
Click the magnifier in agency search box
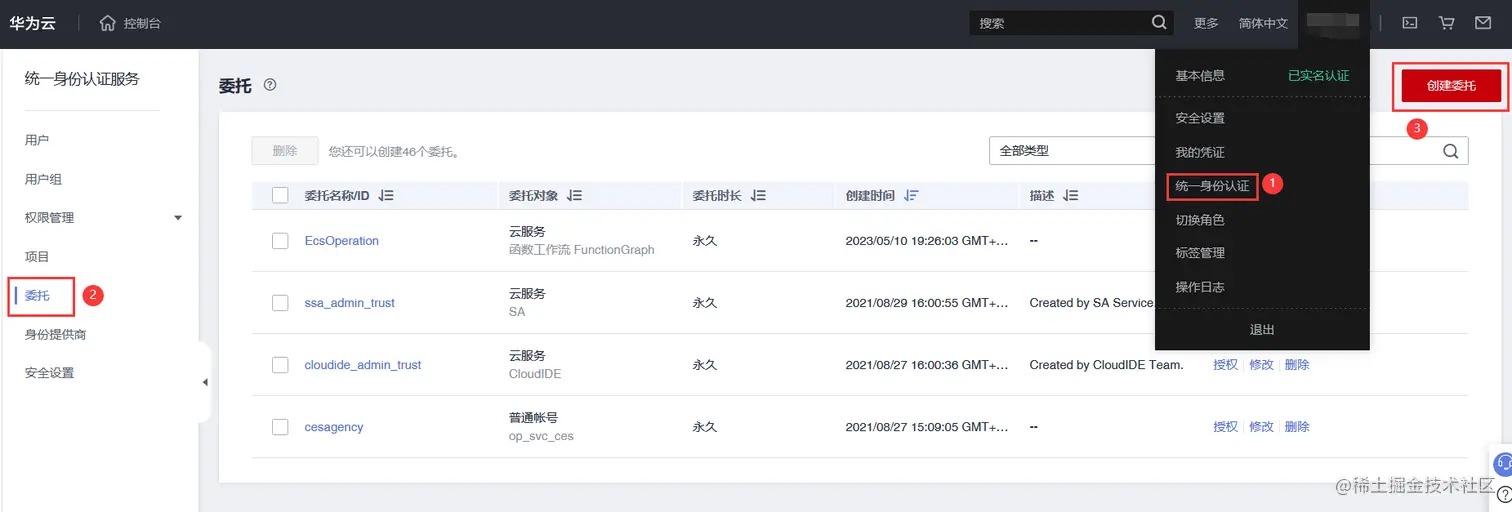coord(1450,151)
